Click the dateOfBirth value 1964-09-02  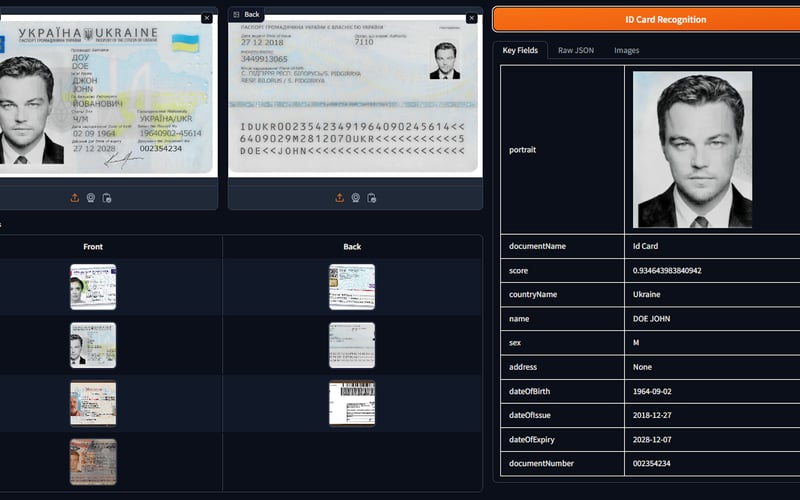point(652,391)
